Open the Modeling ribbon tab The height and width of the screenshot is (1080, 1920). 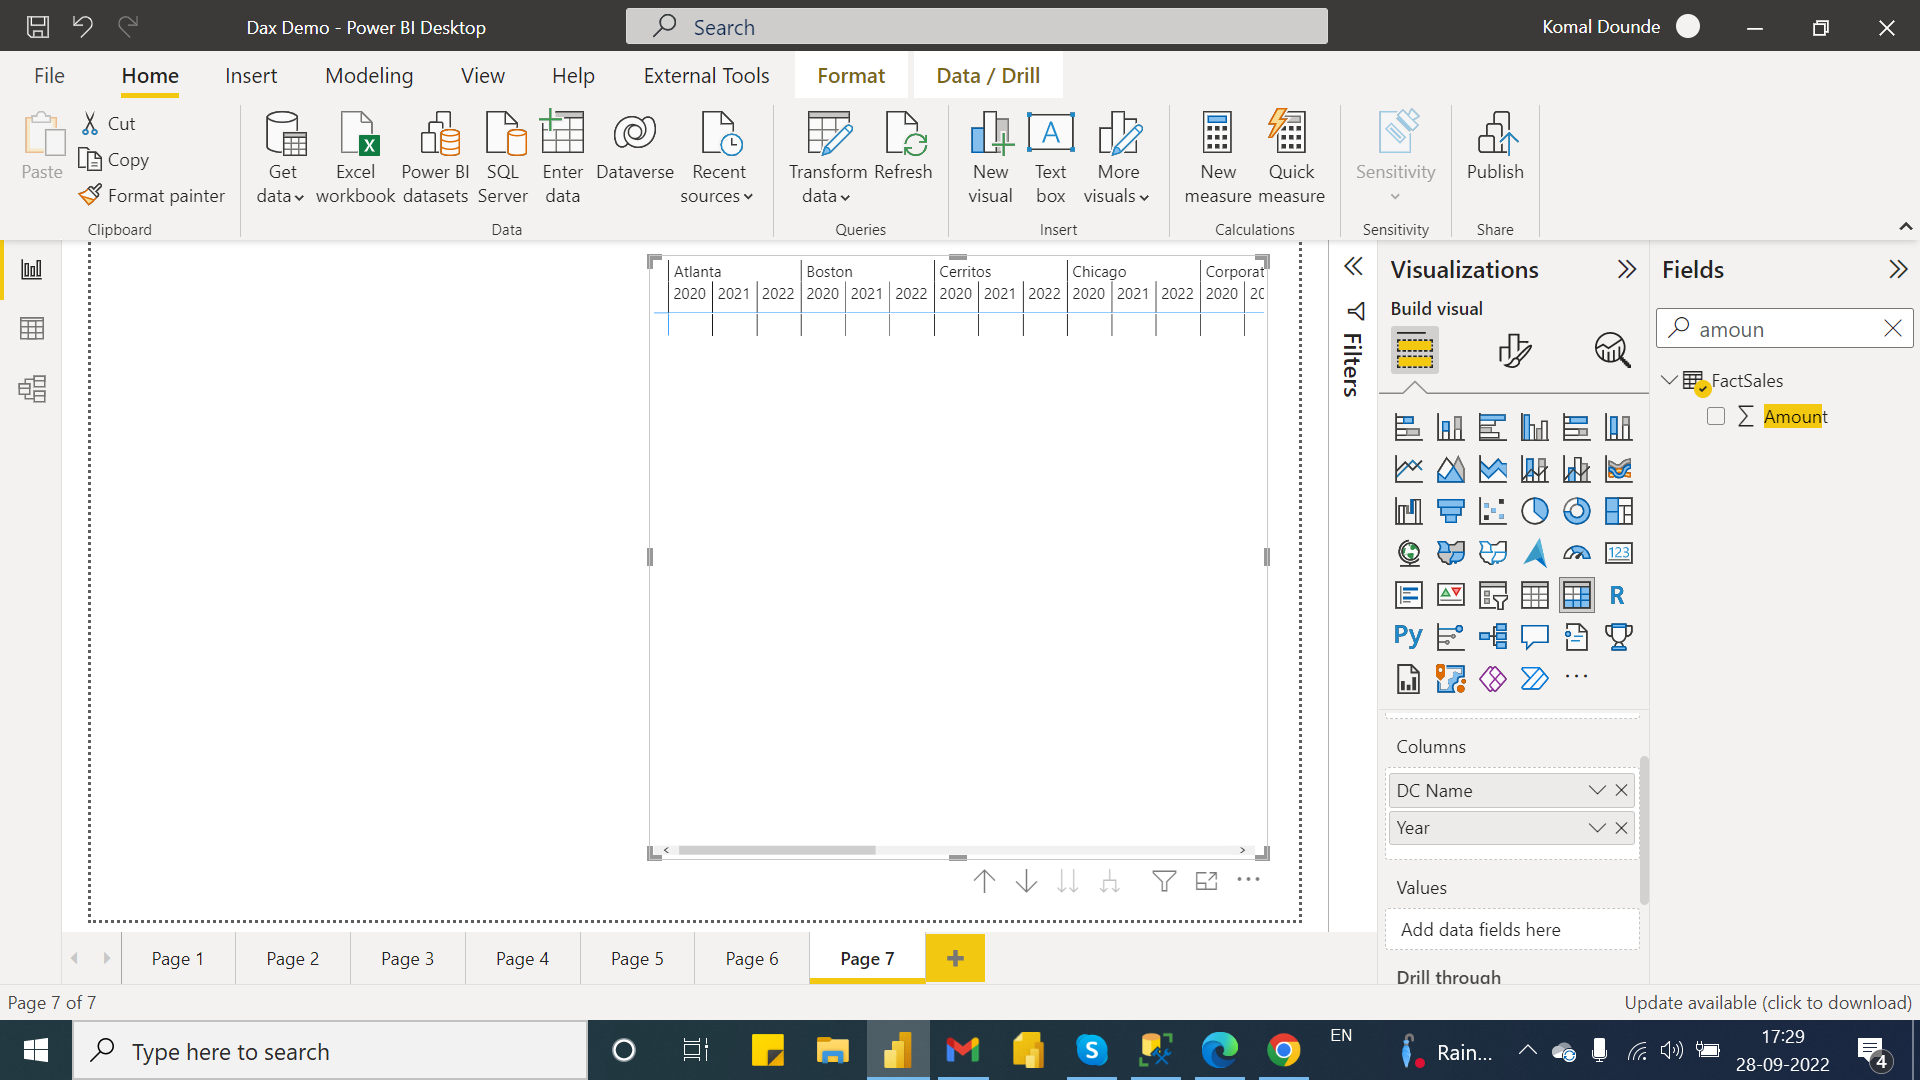pyautogui.click(x=369, y=76)
